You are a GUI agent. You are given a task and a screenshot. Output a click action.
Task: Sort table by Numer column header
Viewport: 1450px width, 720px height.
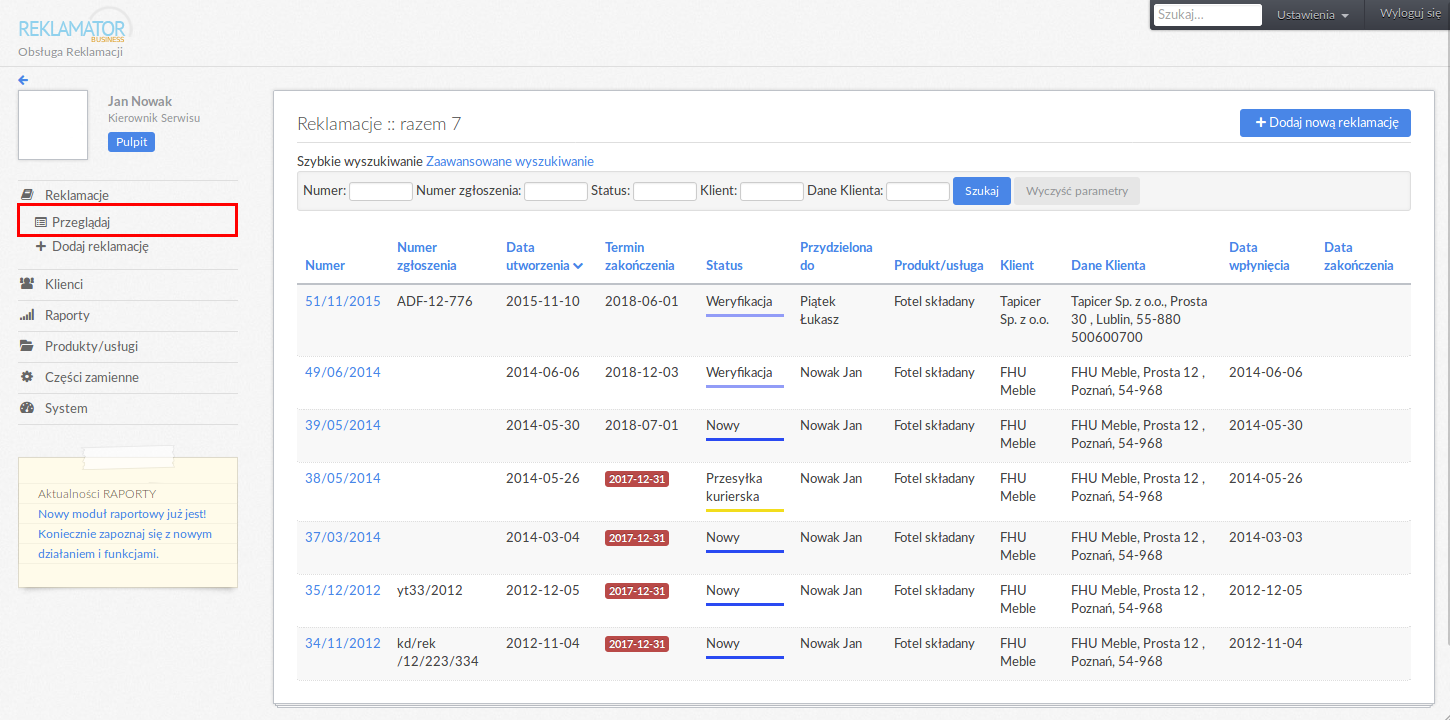pyautogui.click(x=325, y=265)
